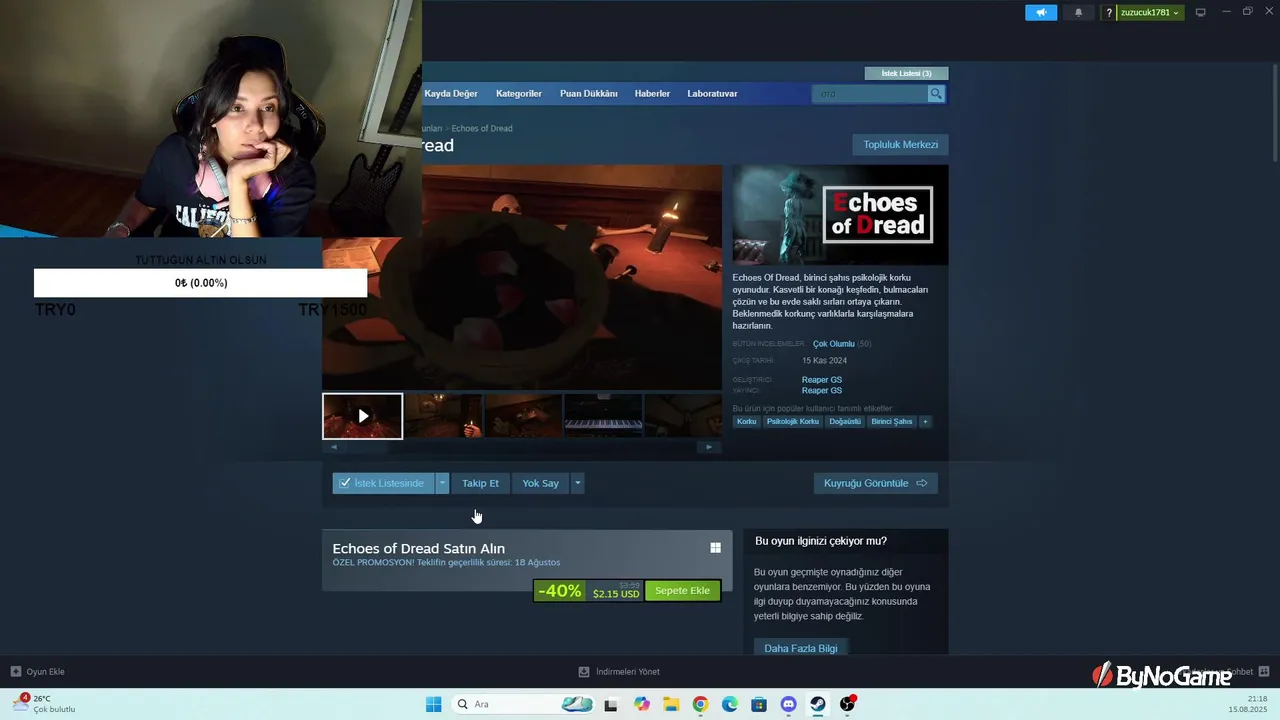The width and height of the screenshot is (1280, 720).
Task: Click the Psikolojik Korku tag
Action: tap(793, 422)
